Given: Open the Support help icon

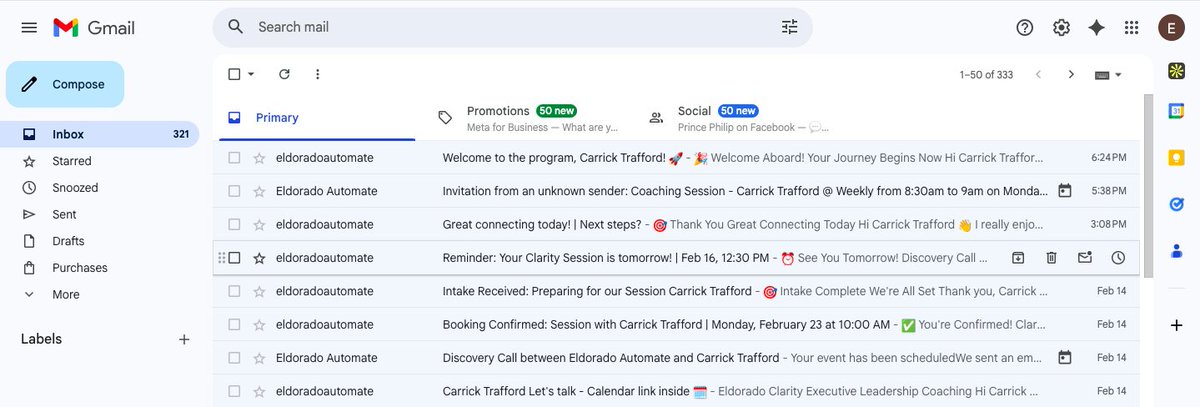Looking at the screenshot, I should click(1025, 28).
